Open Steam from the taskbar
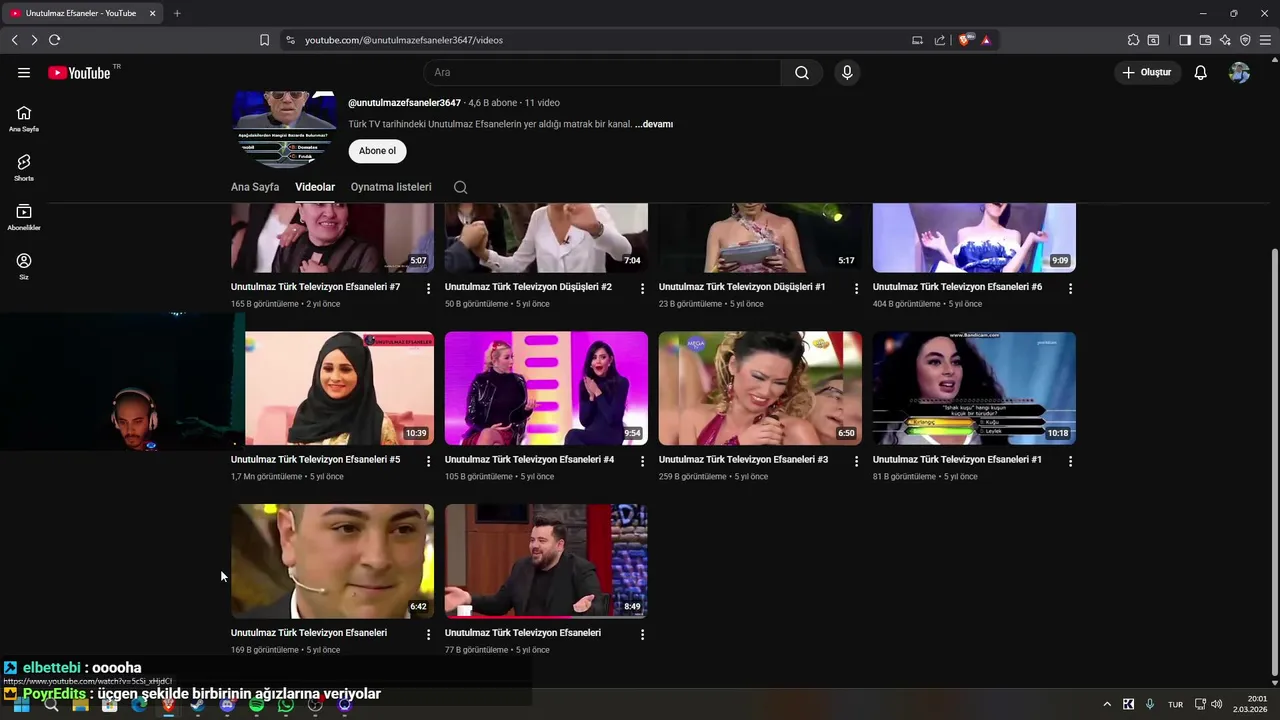The height and width of the screenshot is (720, 1280). click(x=198, y=705)
